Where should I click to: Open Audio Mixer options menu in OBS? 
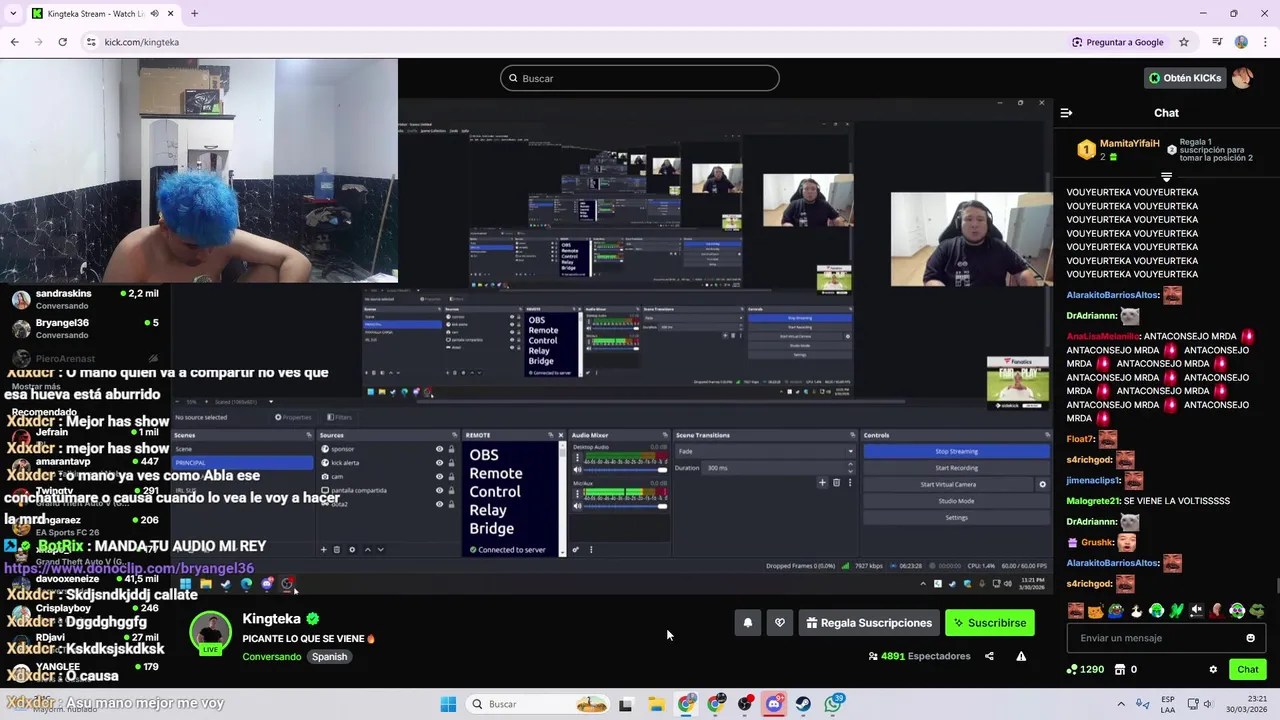pos(591,549)
